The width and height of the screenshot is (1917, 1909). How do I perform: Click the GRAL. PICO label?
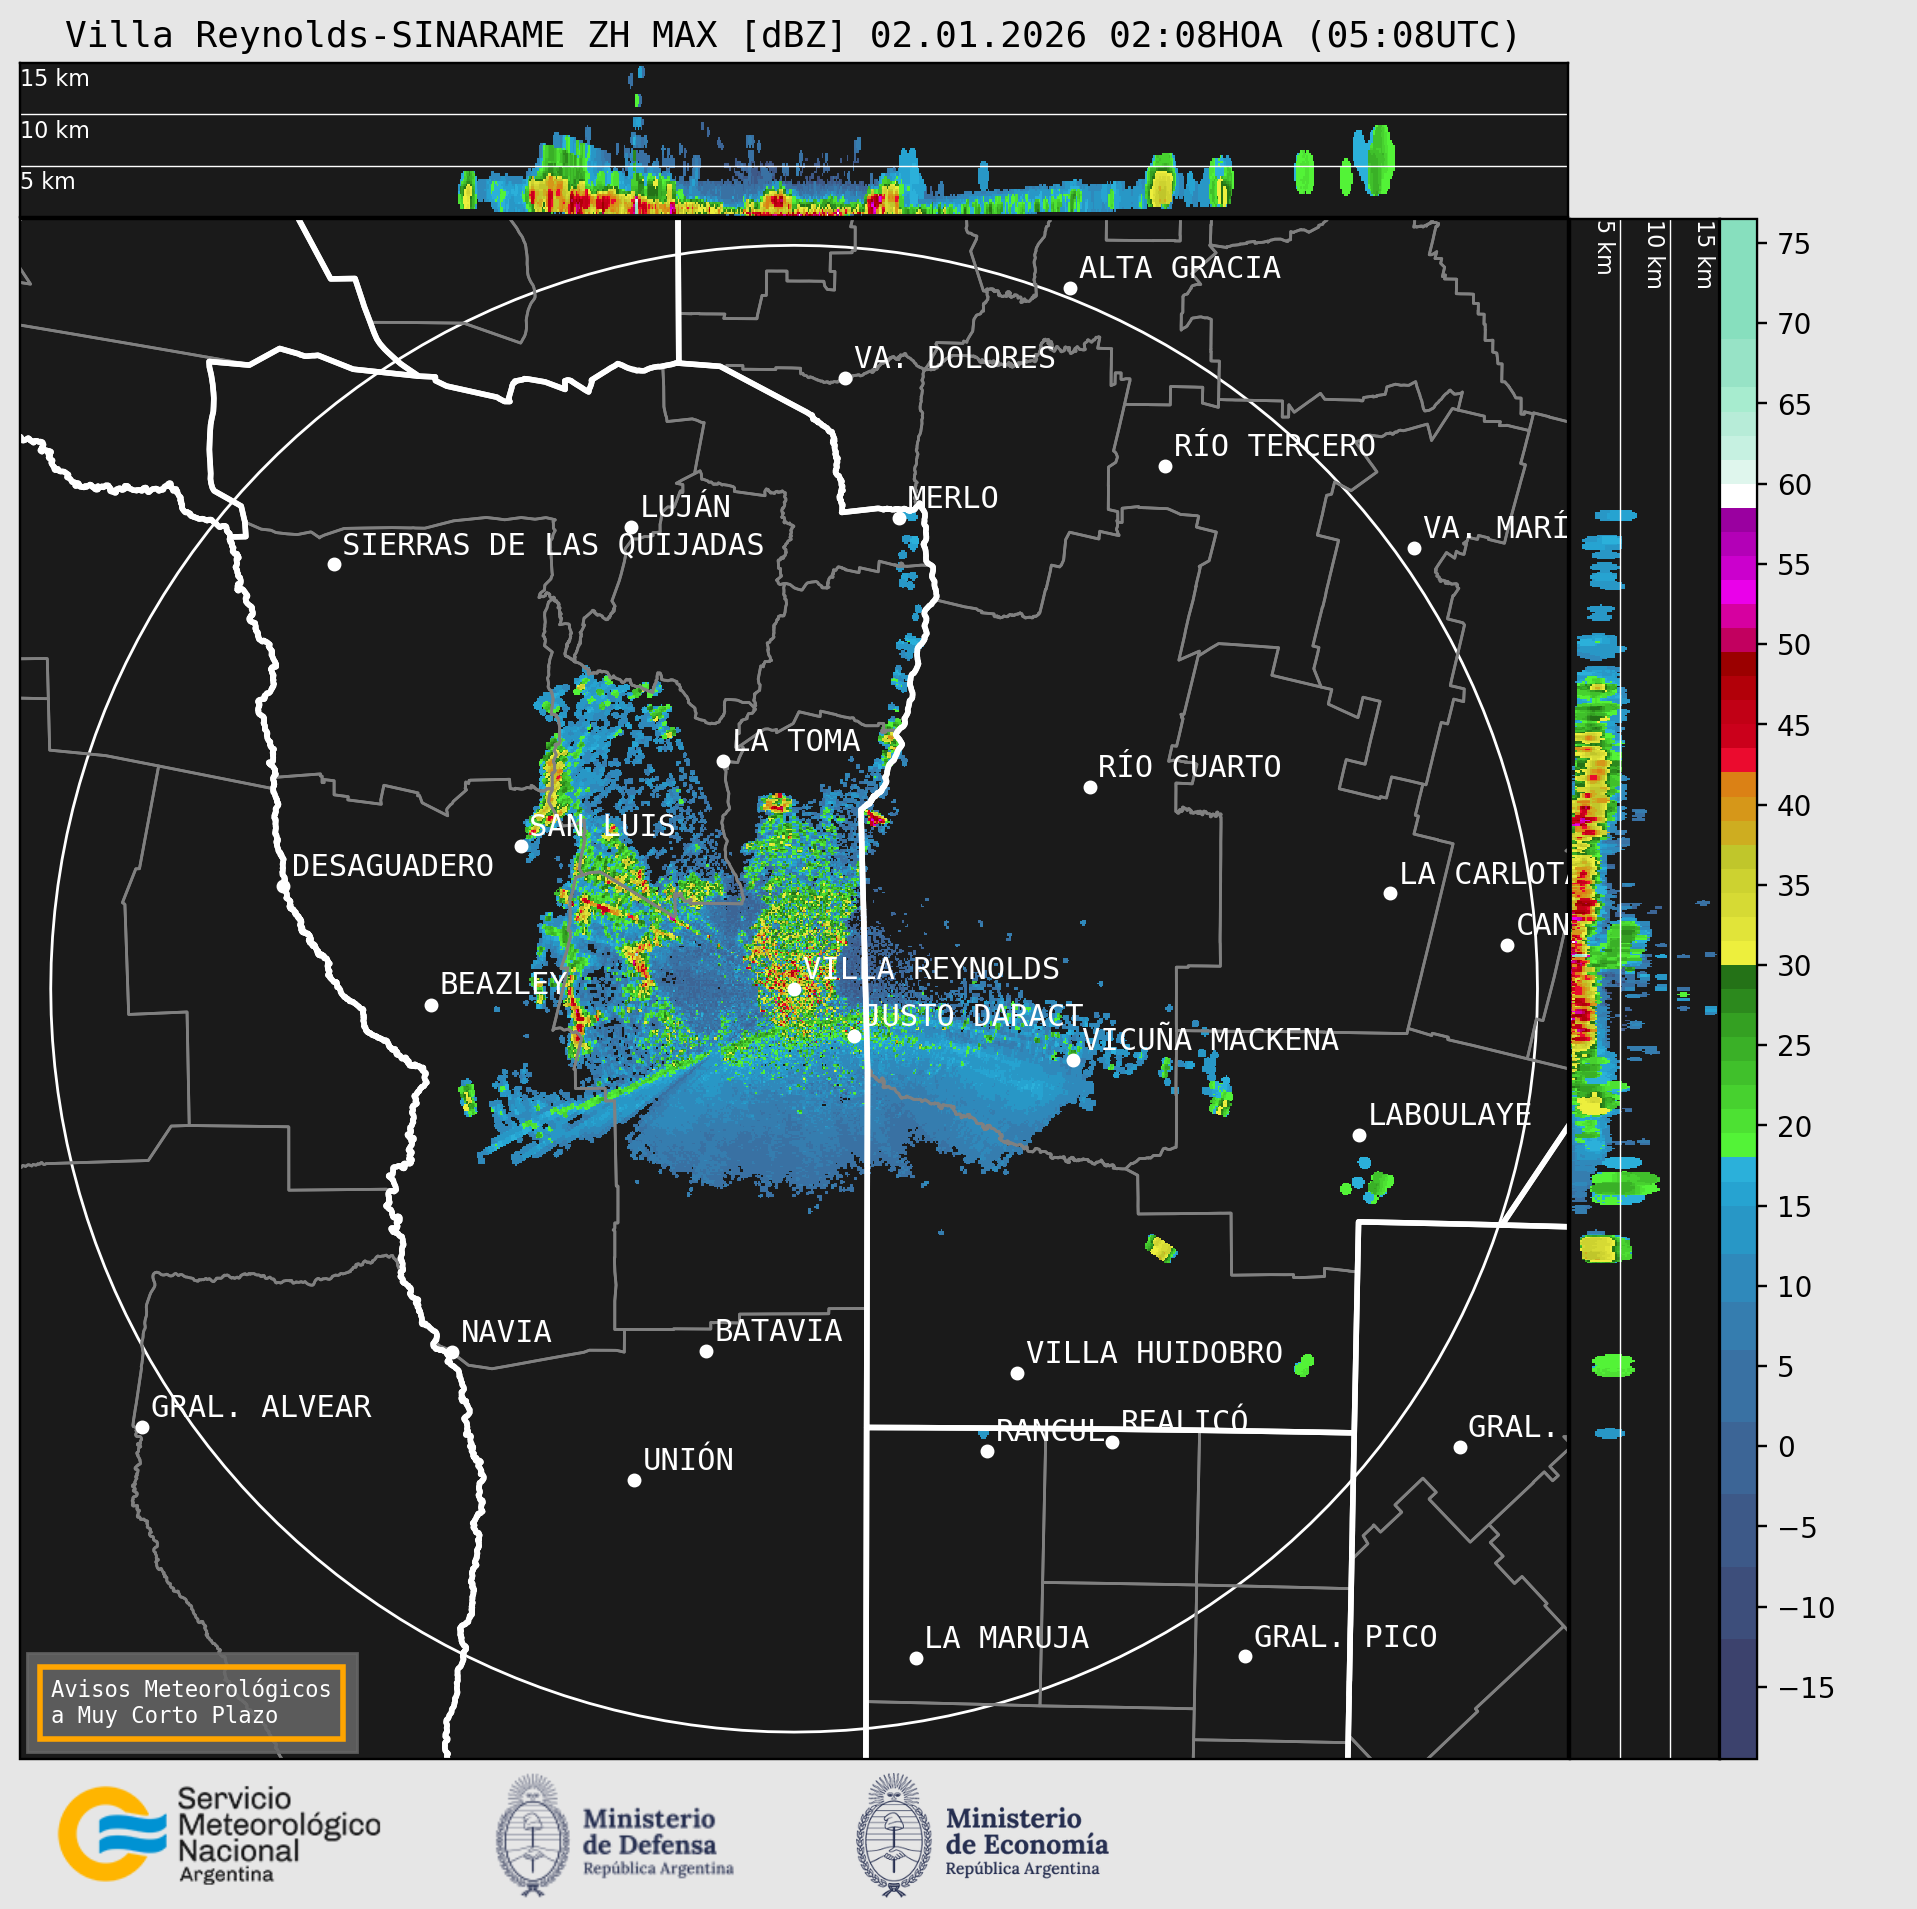point(1345,1637)
